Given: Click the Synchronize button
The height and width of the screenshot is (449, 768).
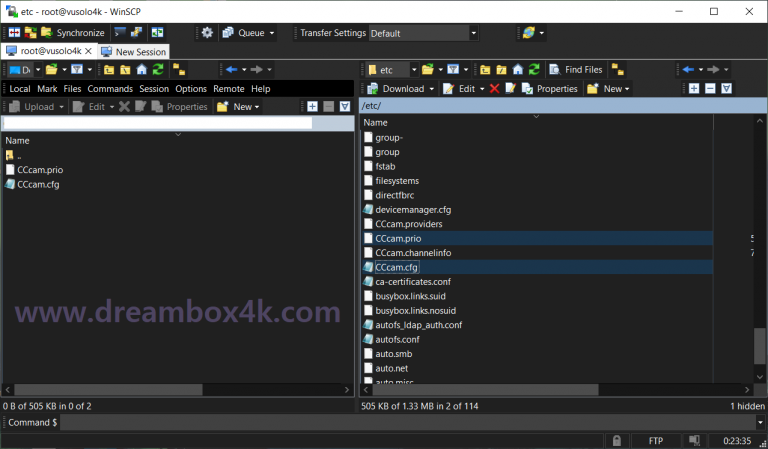Looking at the screenshot, I should (73, 33).
